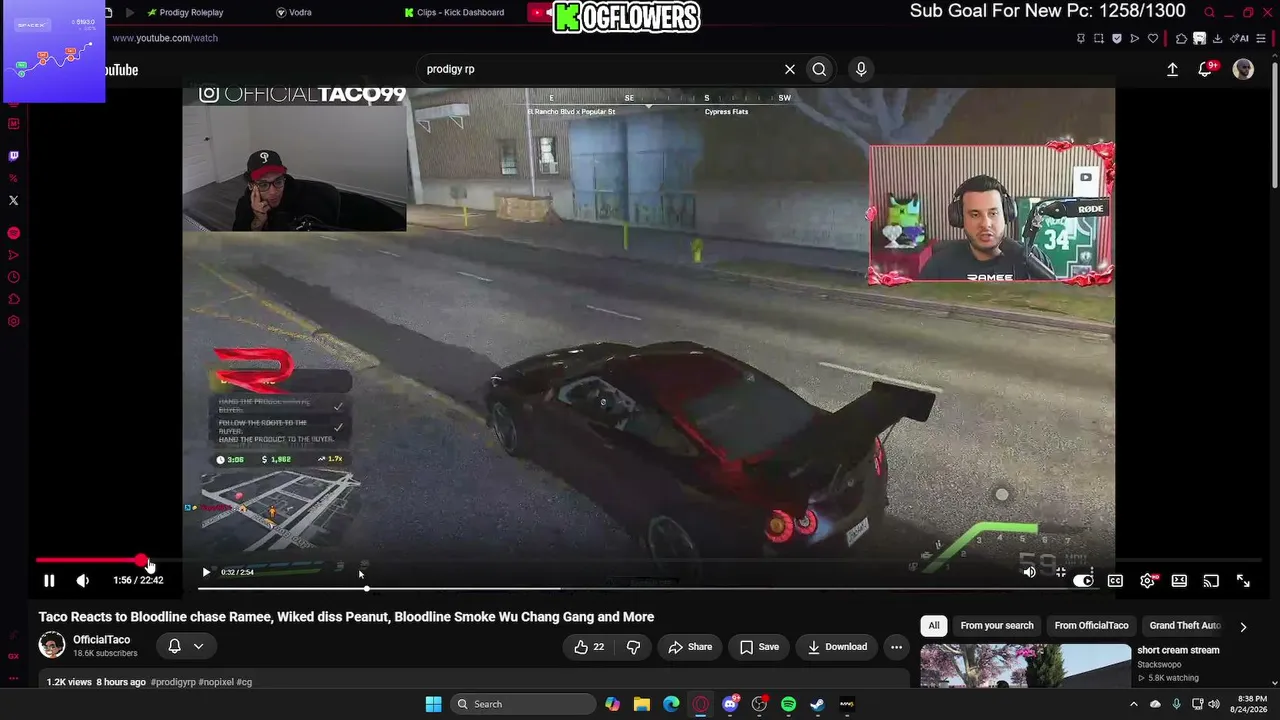Open Twitch in the browser sidebar
Viewport: 1280px width, 720px height.
coord(13,156)
